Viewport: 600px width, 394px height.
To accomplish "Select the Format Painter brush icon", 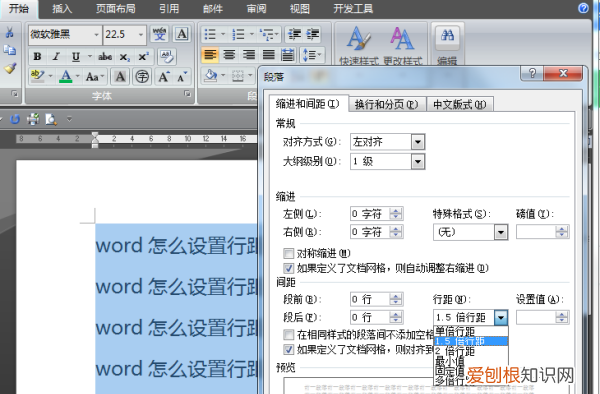I will (10, 68).
